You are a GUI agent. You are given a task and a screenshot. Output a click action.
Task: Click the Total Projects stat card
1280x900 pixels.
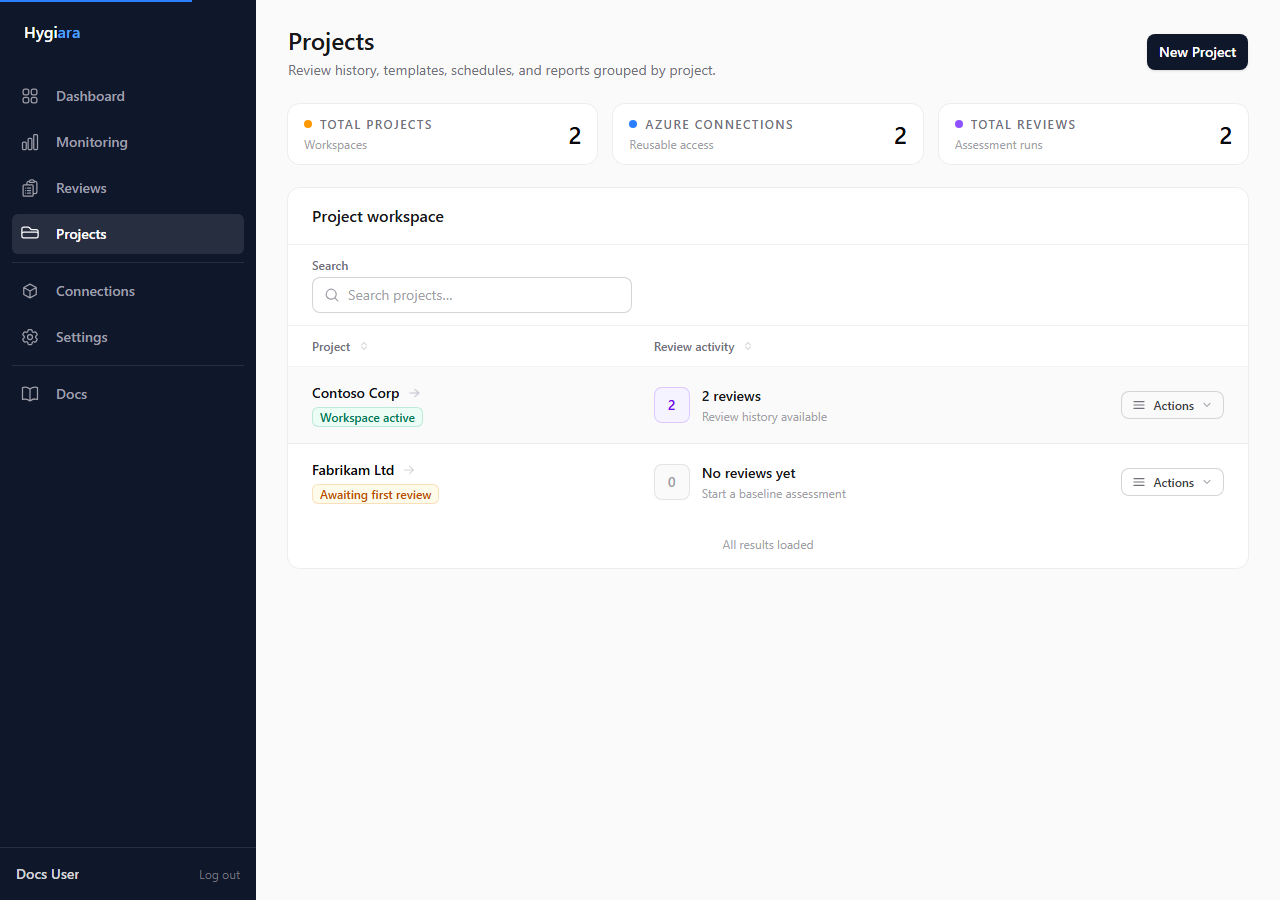443,134
